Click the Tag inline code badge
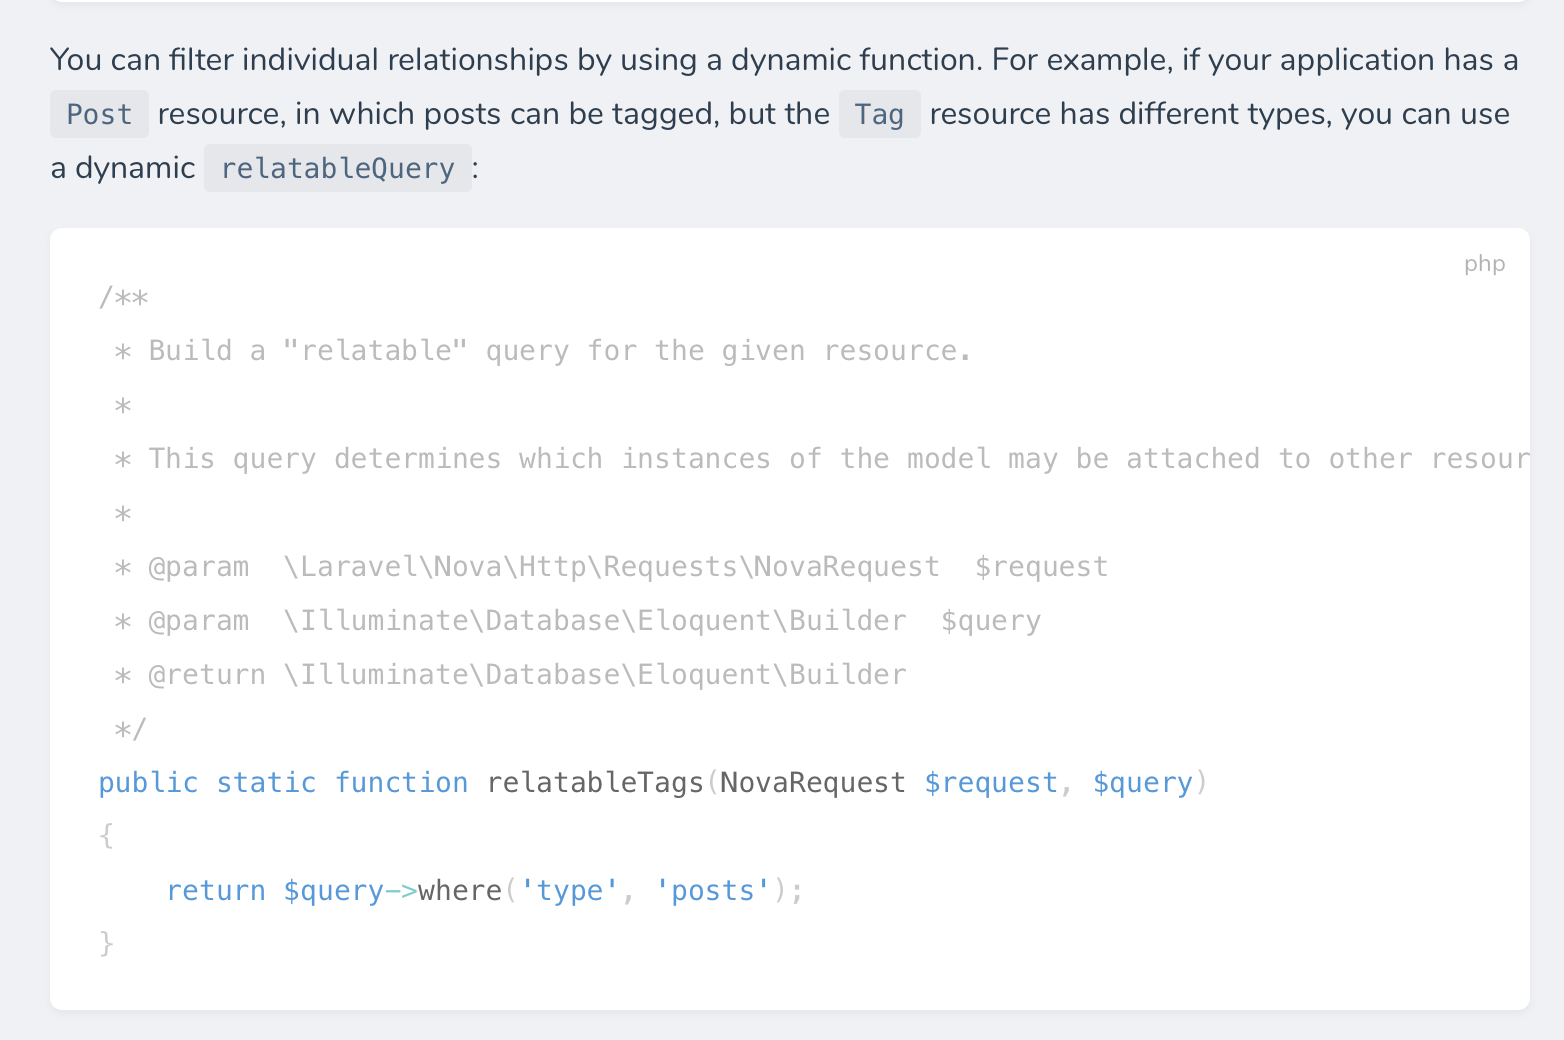 pos(879,114)
